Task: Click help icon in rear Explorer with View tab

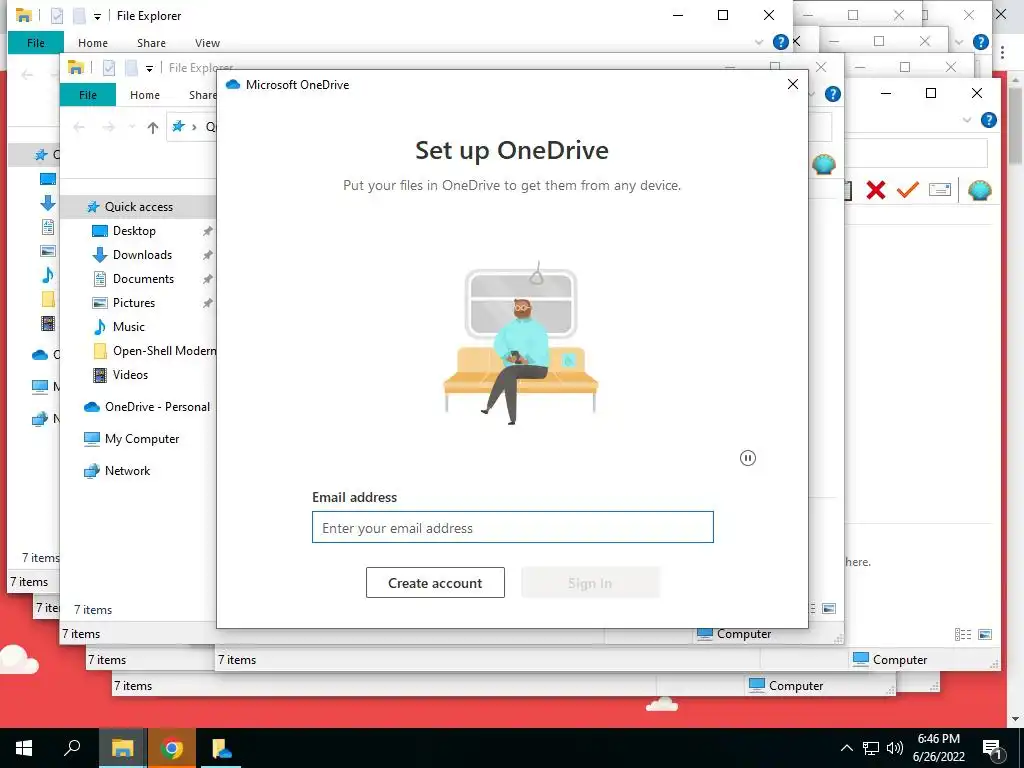Action: (780, 42)
